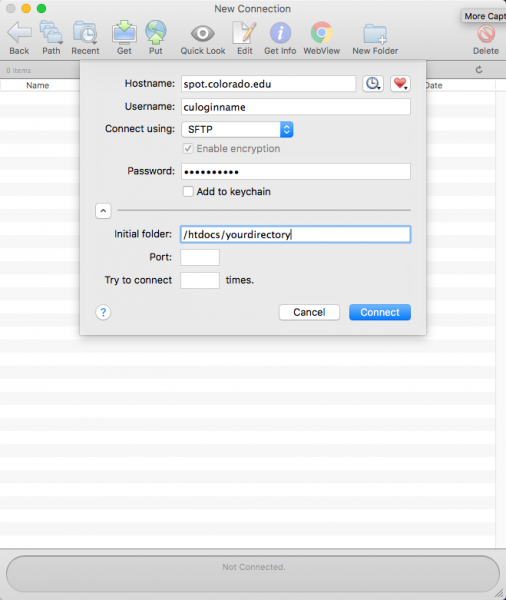Open the Get Info icon
The image size is (506, 600).
point(280,33)
